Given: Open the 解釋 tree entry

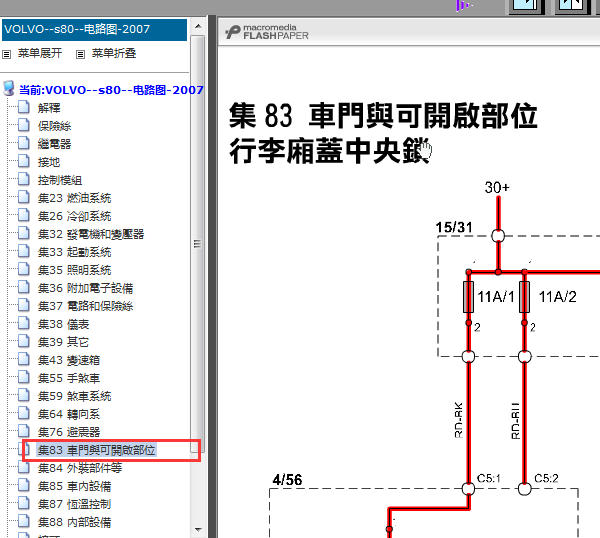Looking at the screenshot, I should click(x=49, y=108).
